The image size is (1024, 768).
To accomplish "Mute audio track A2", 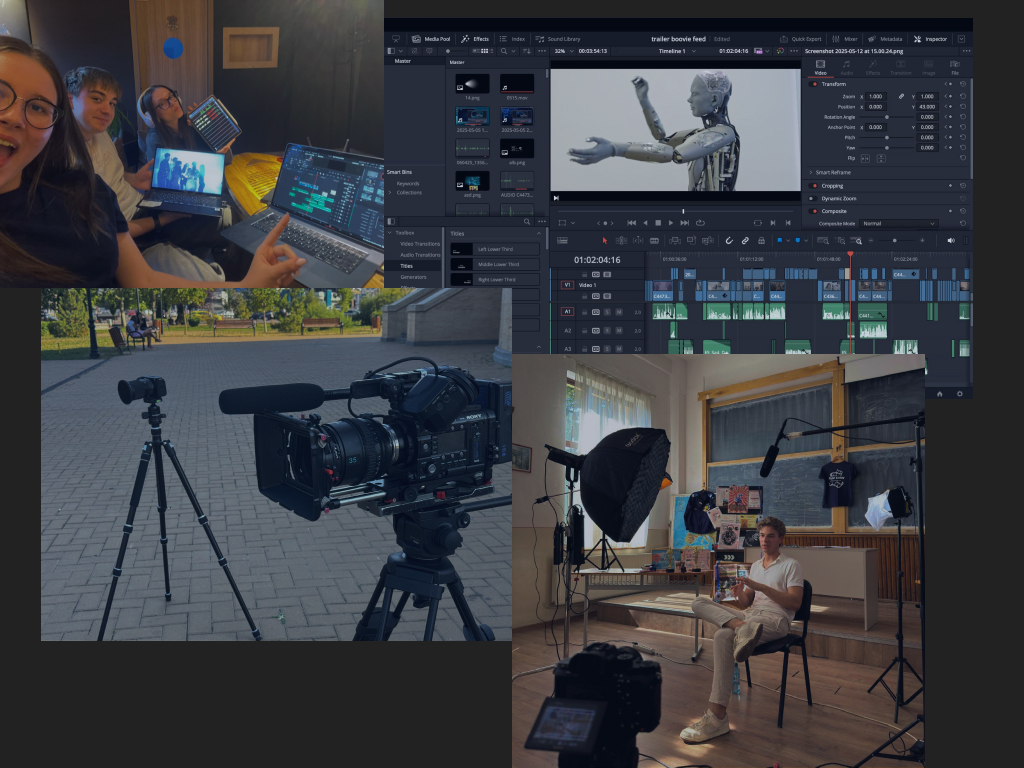I will (618, 331).
